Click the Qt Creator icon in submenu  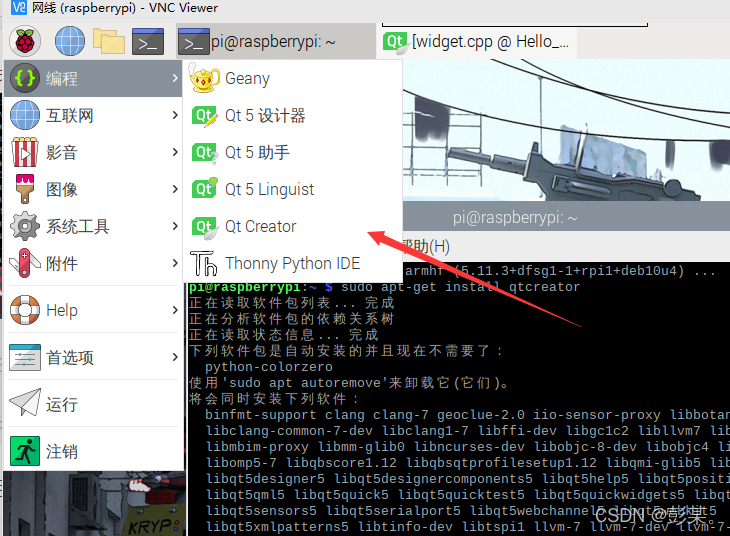tap(204, 227)
